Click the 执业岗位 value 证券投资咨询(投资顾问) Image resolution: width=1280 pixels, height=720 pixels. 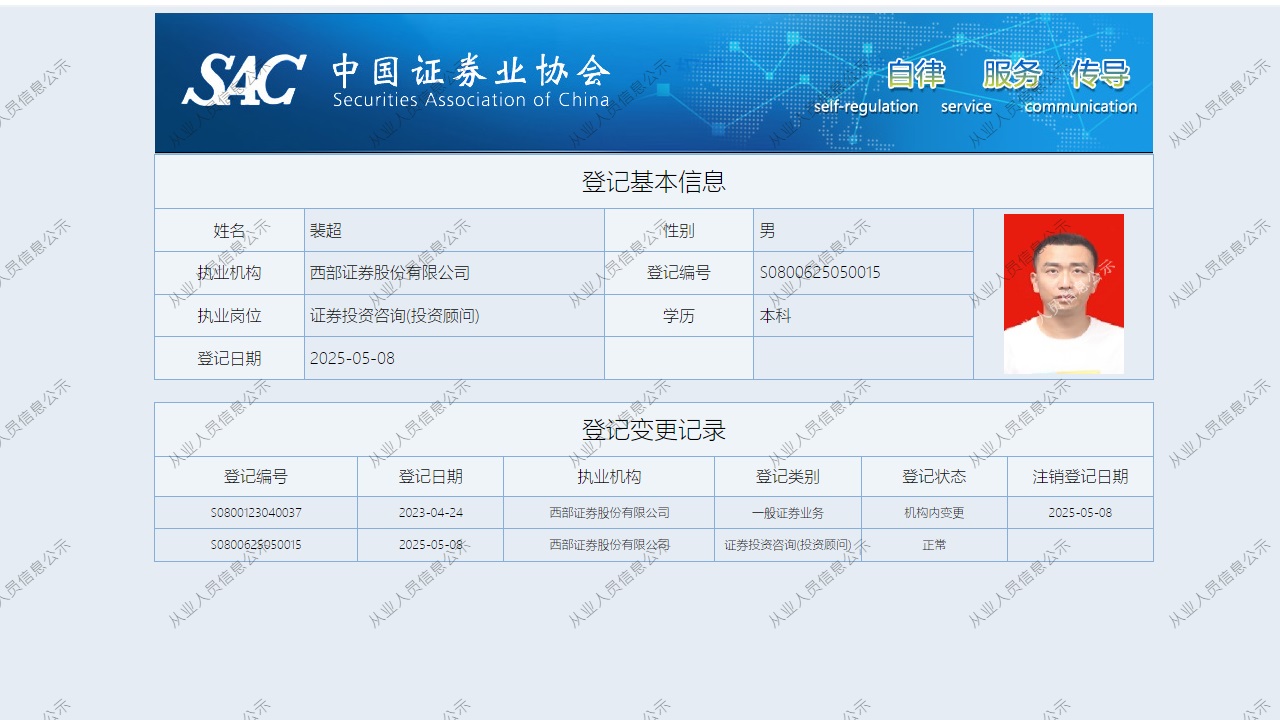[395, 316]
